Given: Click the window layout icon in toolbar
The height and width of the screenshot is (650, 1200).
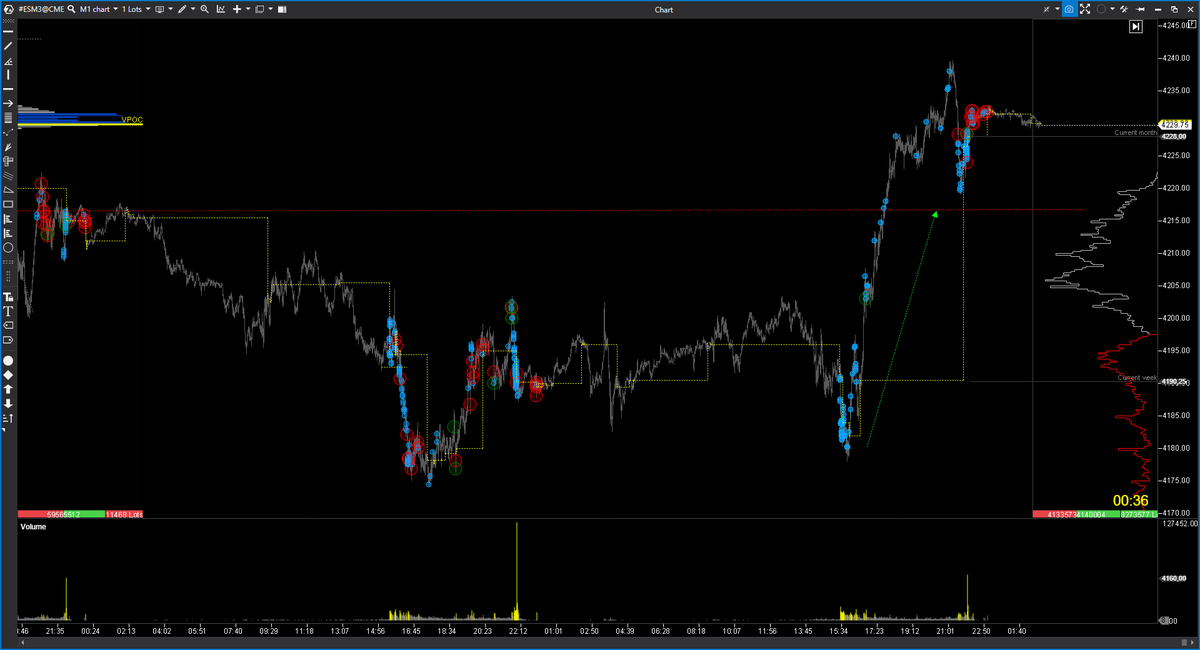Looking at the screenshot, I should tap(259, 9).
